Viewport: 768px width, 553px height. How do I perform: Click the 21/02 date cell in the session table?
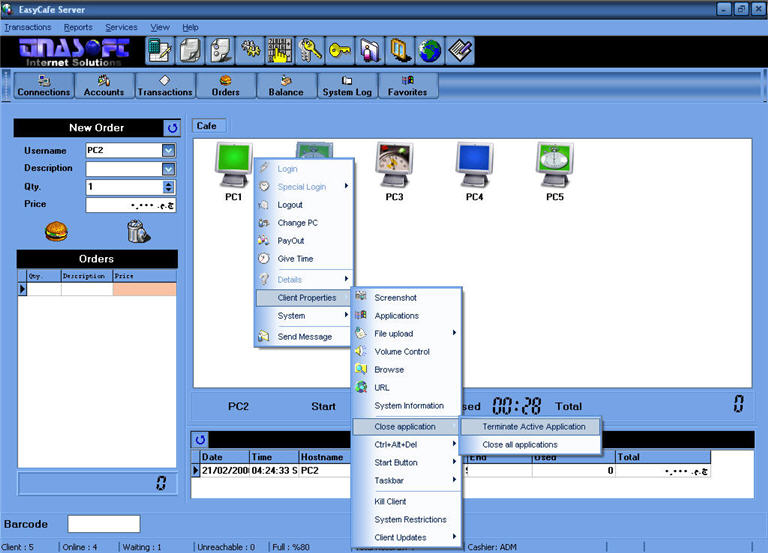point(225,471)
